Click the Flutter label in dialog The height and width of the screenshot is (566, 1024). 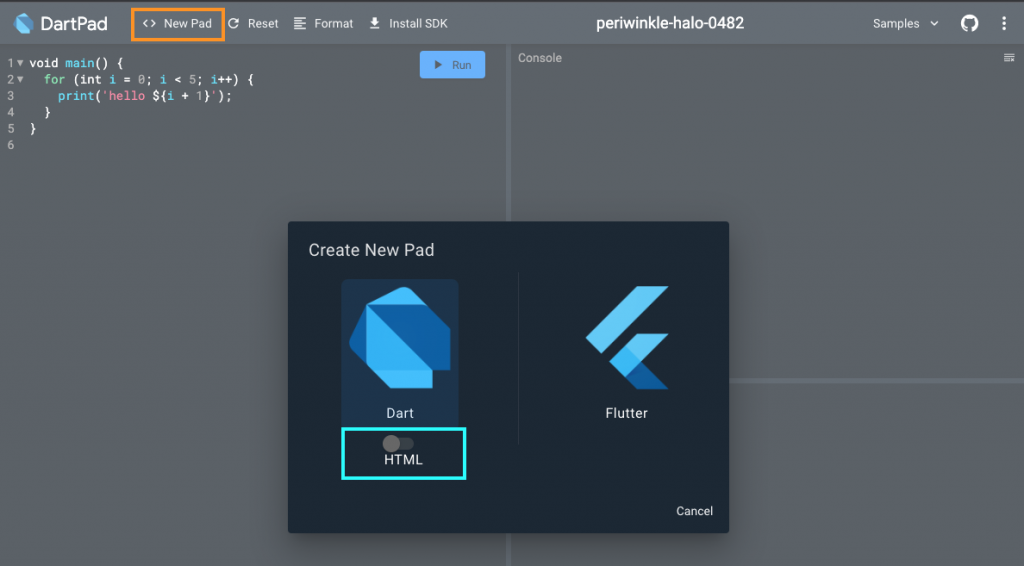pyautogui.click(x=626, y=413)
